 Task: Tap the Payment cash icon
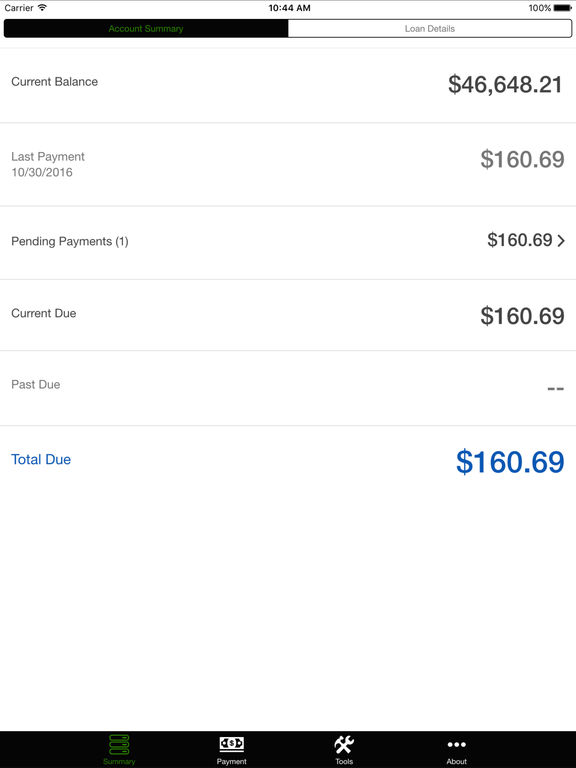click(x=231, y=744)
